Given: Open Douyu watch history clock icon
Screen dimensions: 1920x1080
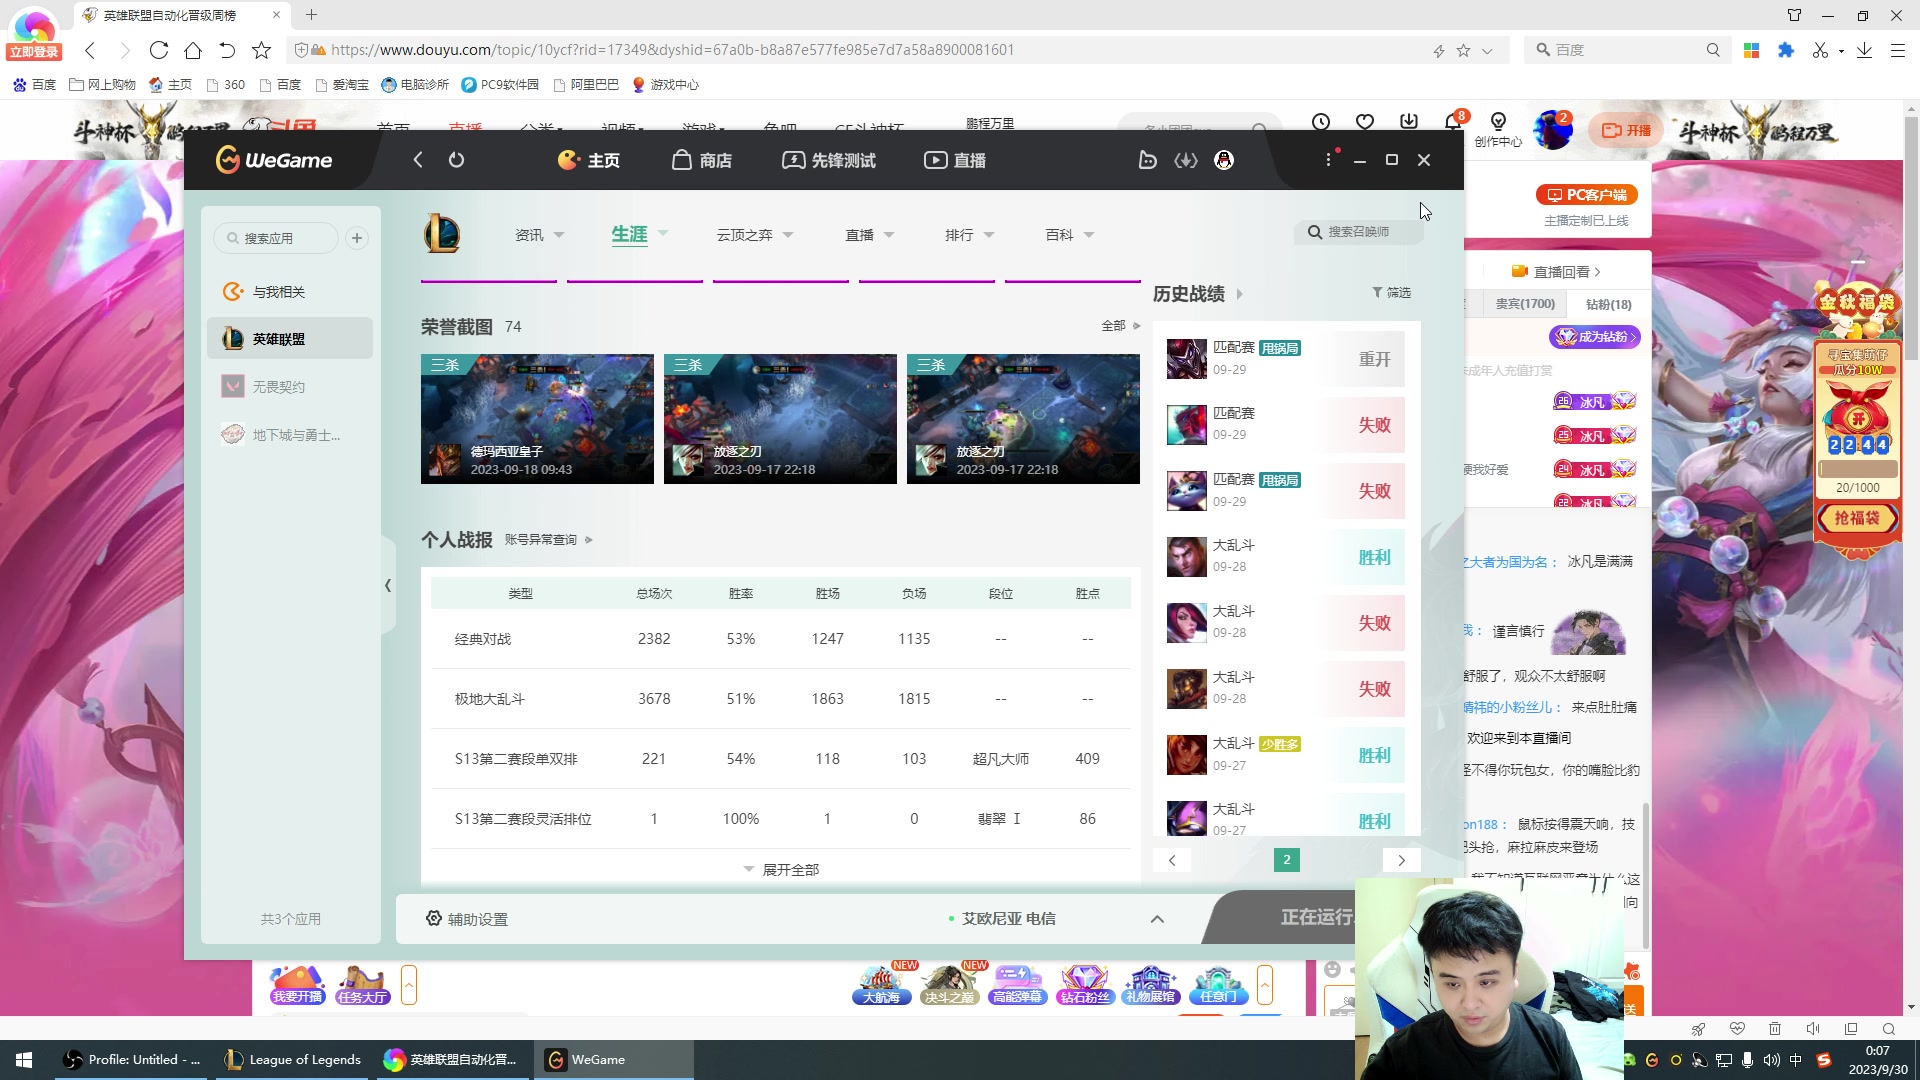Looking at the screenshot, I should coord(1321,122).
